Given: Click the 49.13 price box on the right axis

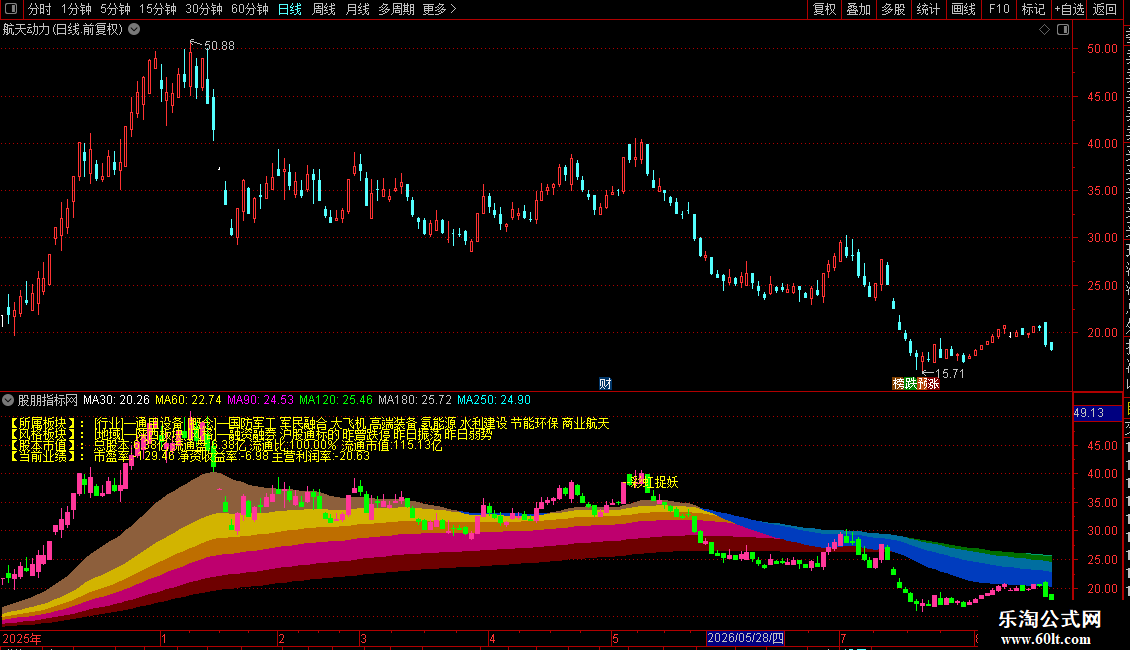Looking at the screenshot, I should (x=1097, y=413).
